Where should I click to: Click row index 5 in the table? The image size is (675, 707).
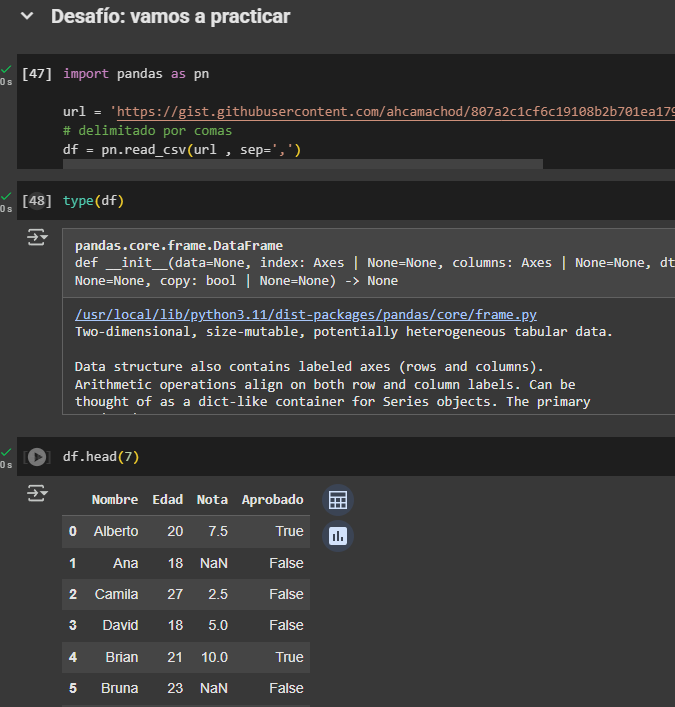click(73, 689)
